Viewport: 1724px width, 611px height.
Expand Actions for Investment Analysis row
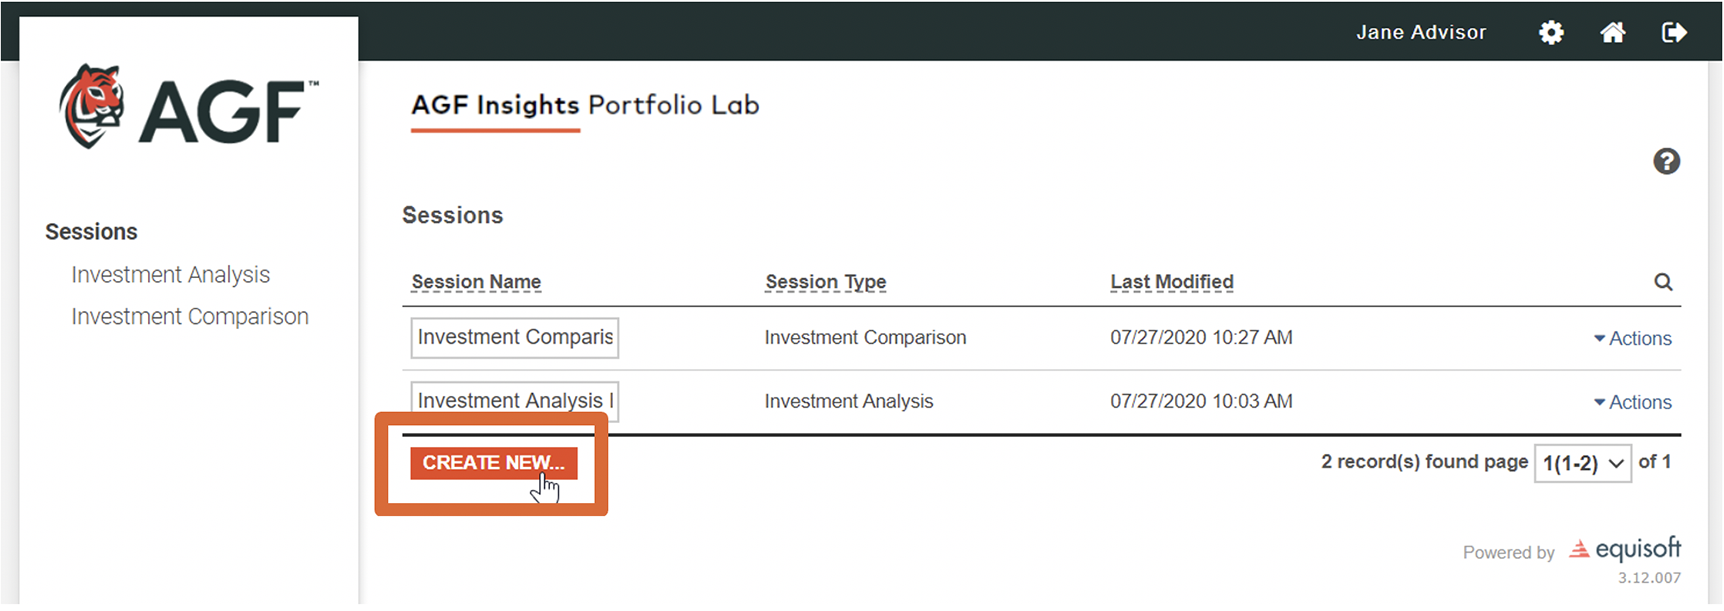1632,402
